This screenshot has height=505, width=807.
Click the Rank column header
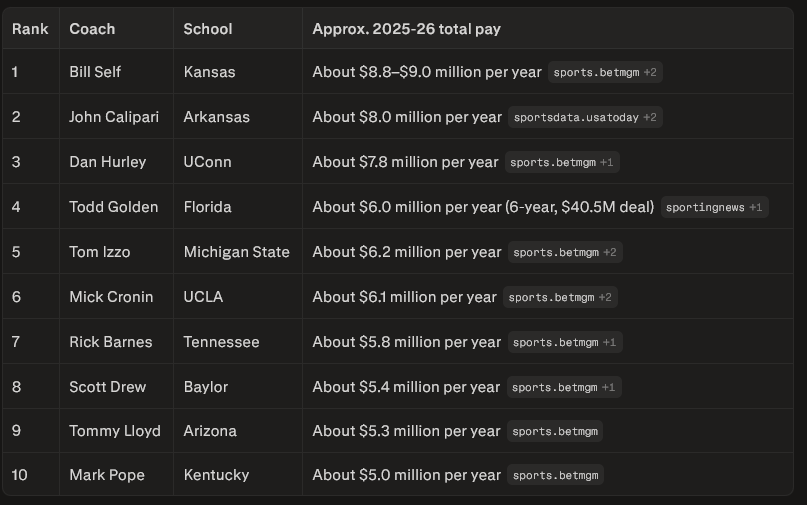(x=30, y=29)
